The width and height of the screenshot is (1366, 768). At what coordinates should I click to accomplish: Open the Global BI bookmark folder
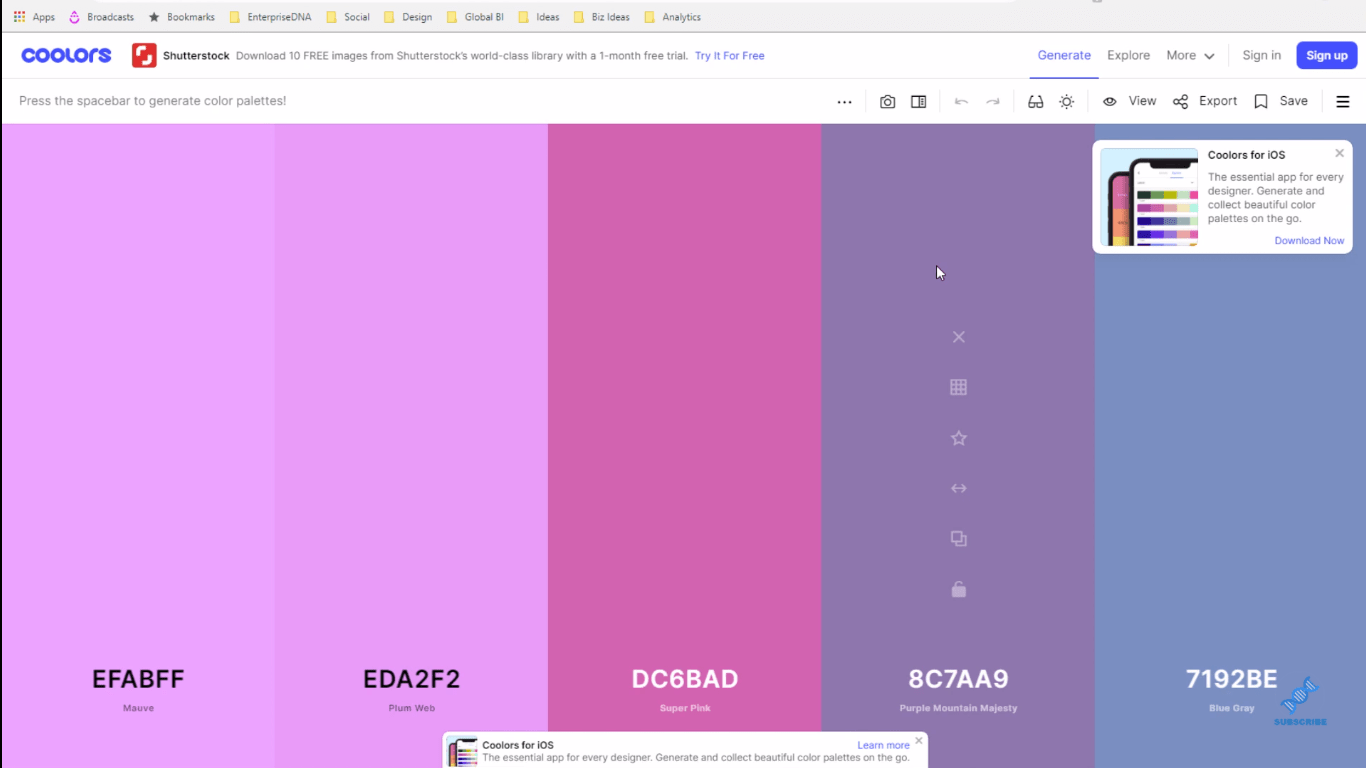pos(475,17)
